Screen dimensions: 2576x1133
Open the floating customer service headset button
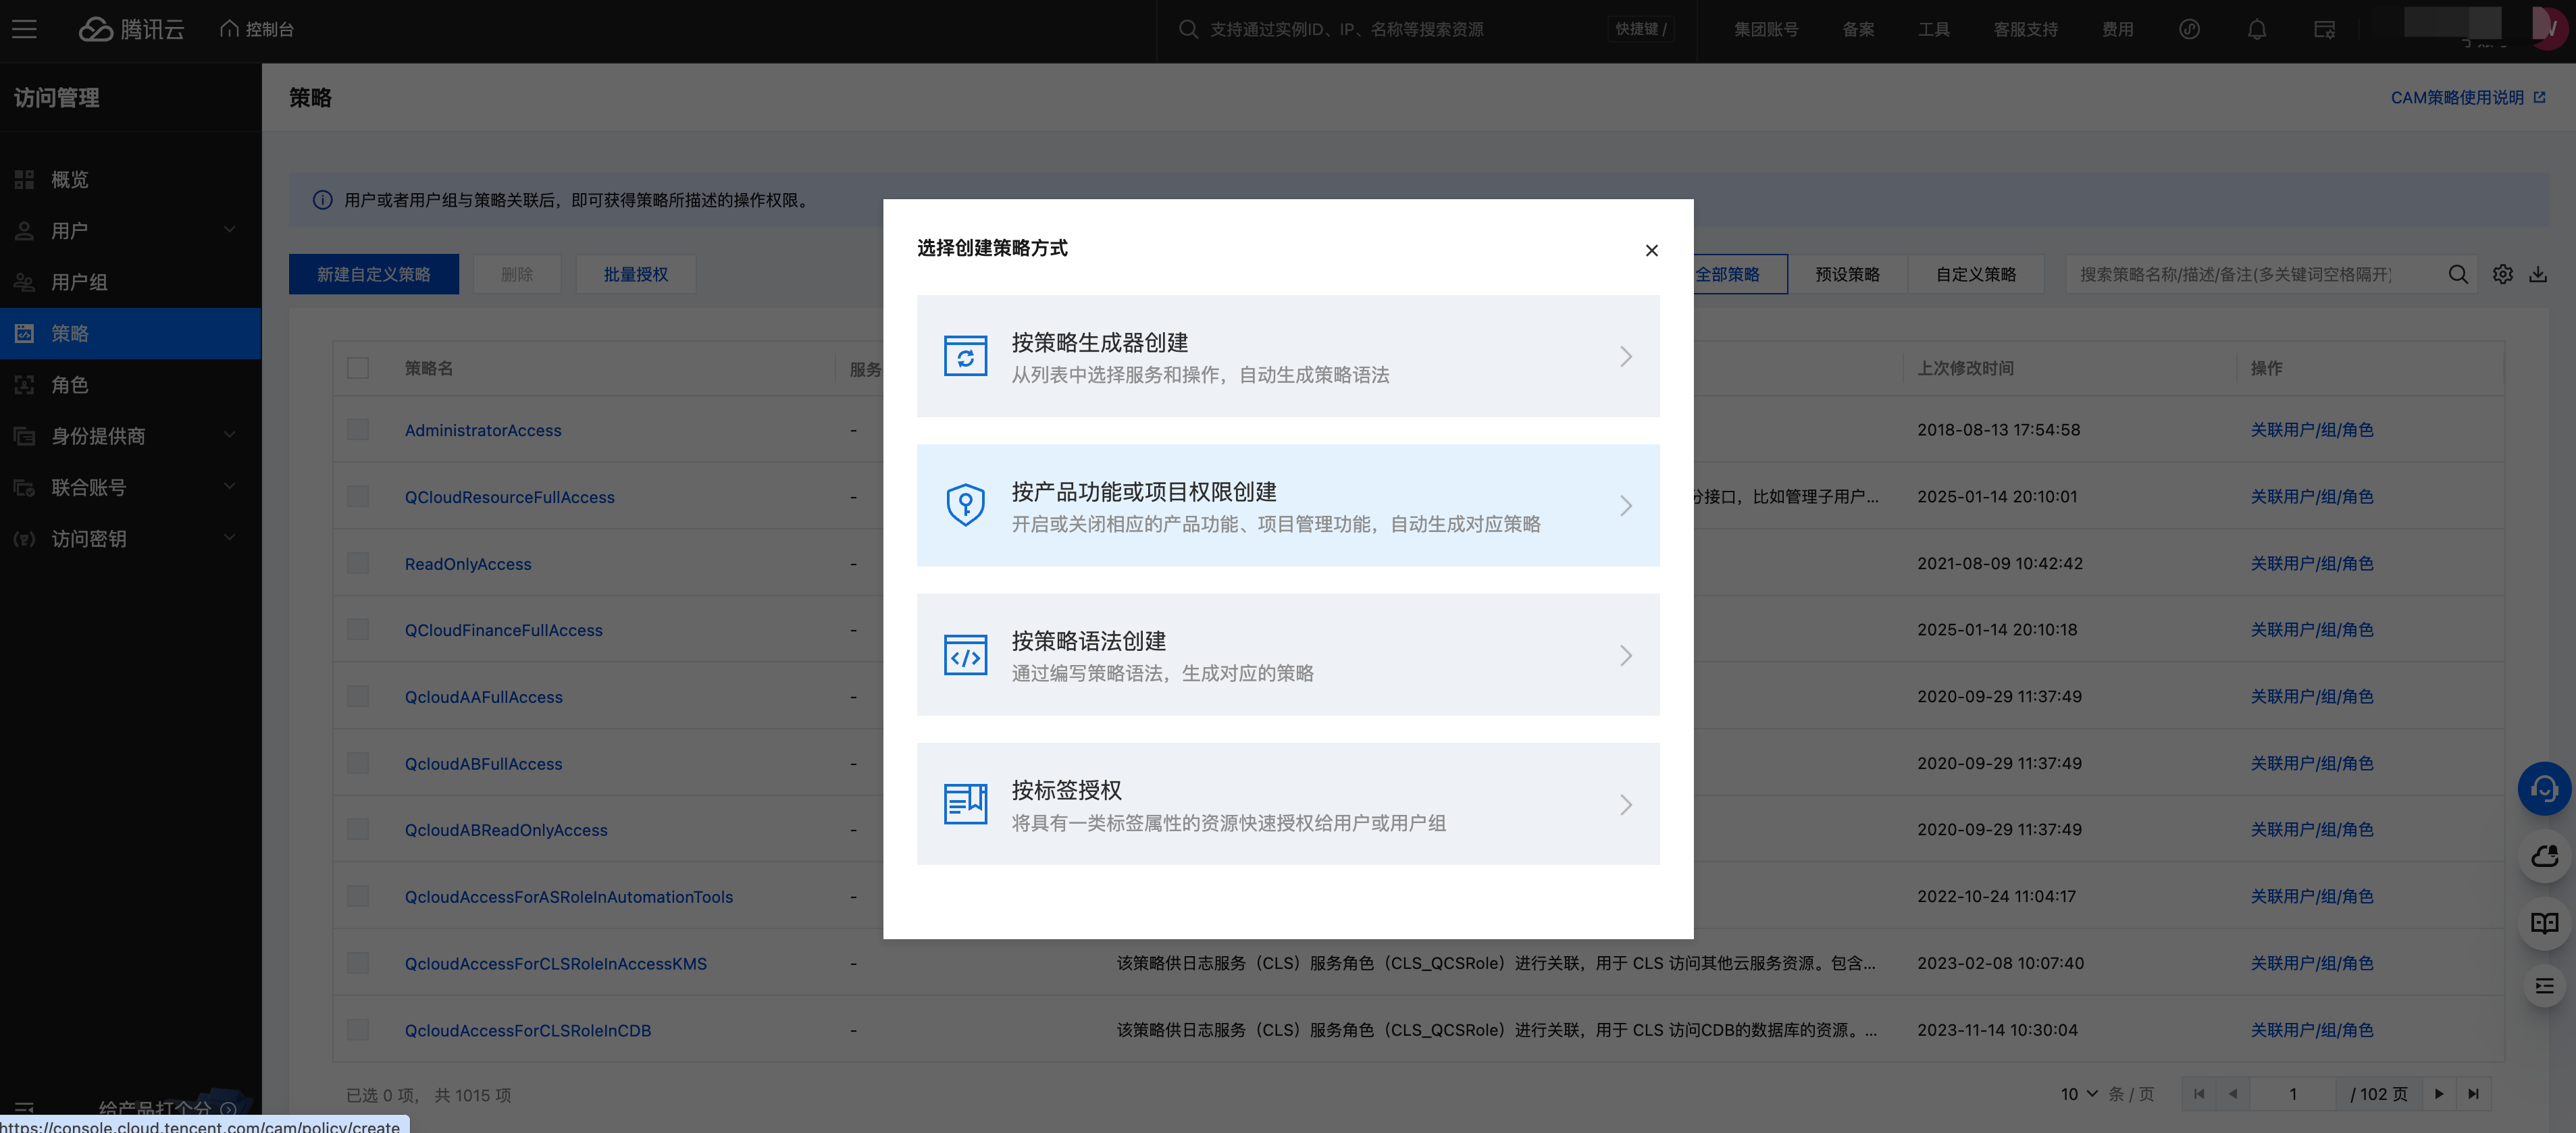(2544, 789)
